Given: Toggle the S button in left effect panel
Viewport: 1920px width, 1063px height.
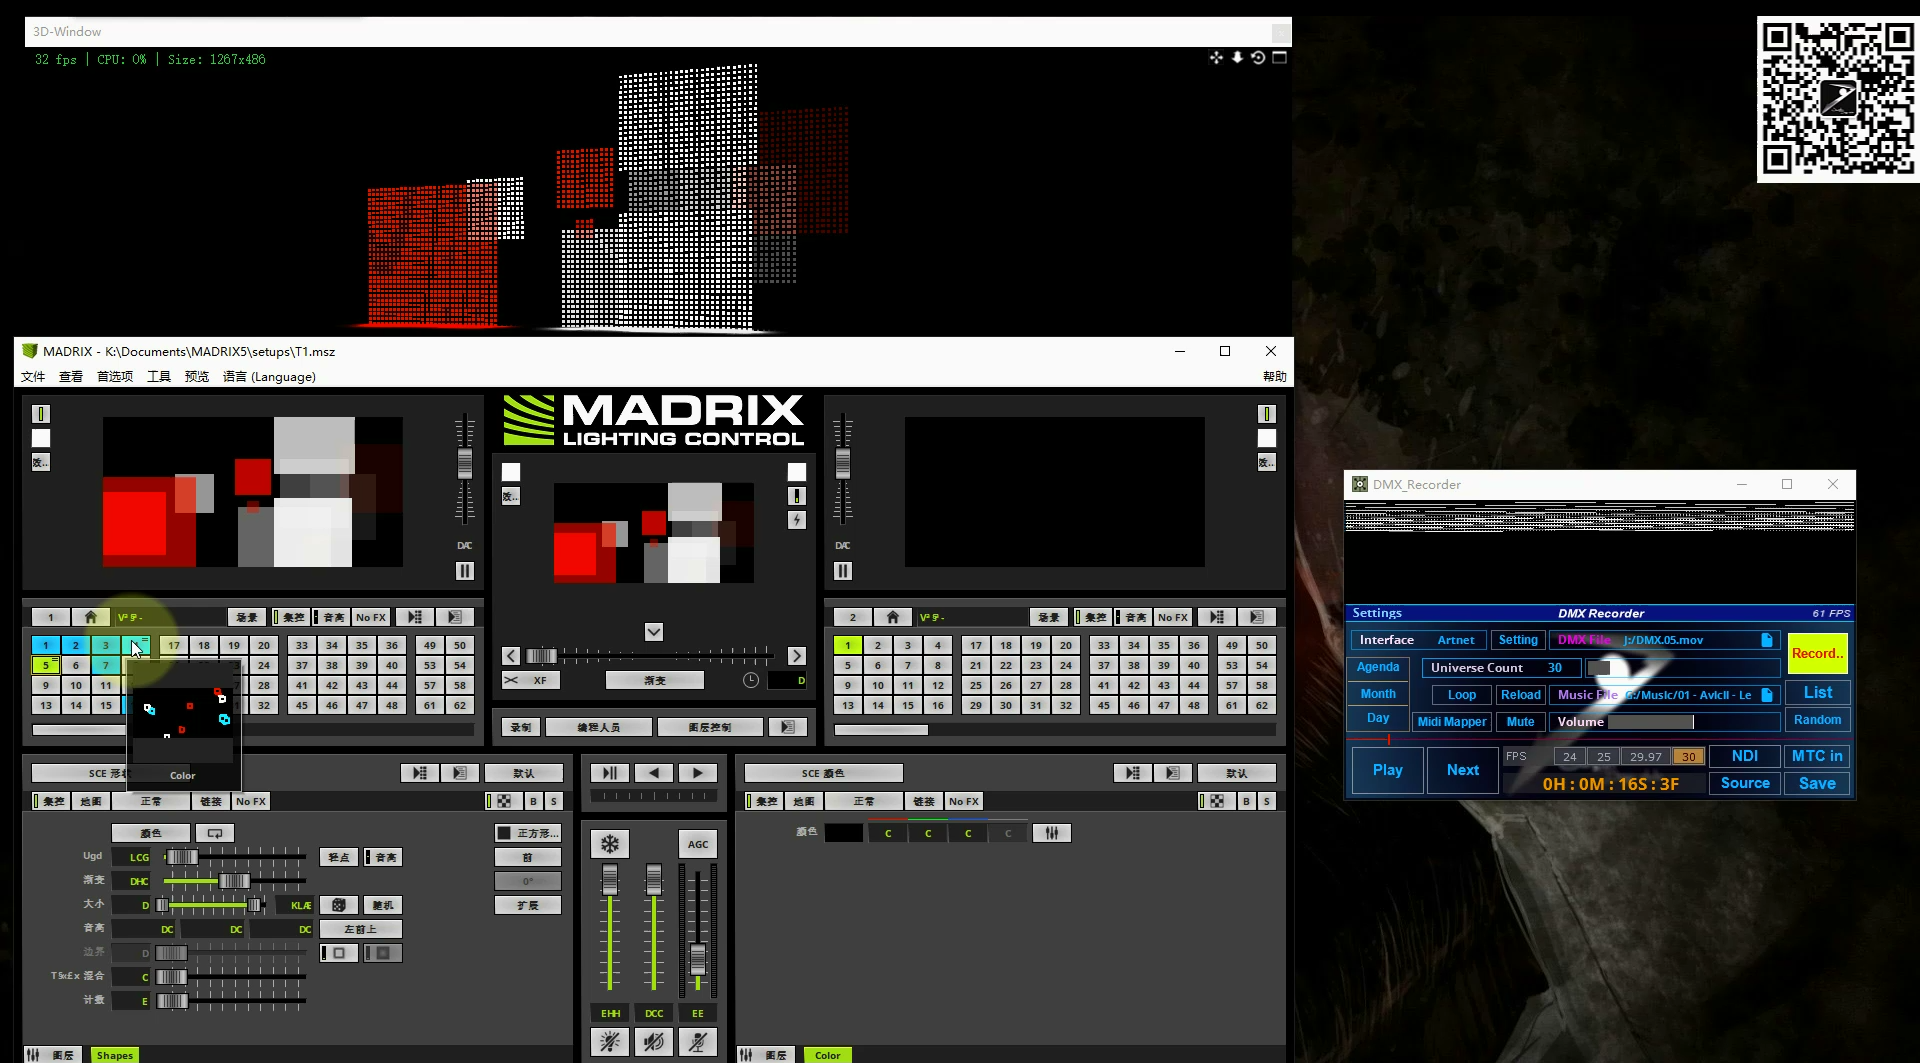Looking at the screenshot, I should (x=554, y=801).
